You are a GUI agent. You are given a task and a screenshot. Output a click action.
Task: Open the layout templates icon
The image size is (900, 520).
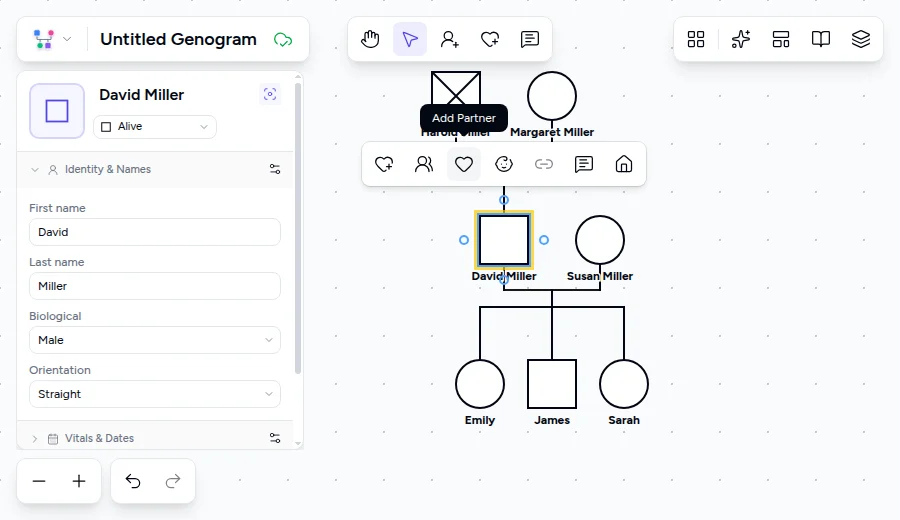pyautogui.click(x=781, y=39)
